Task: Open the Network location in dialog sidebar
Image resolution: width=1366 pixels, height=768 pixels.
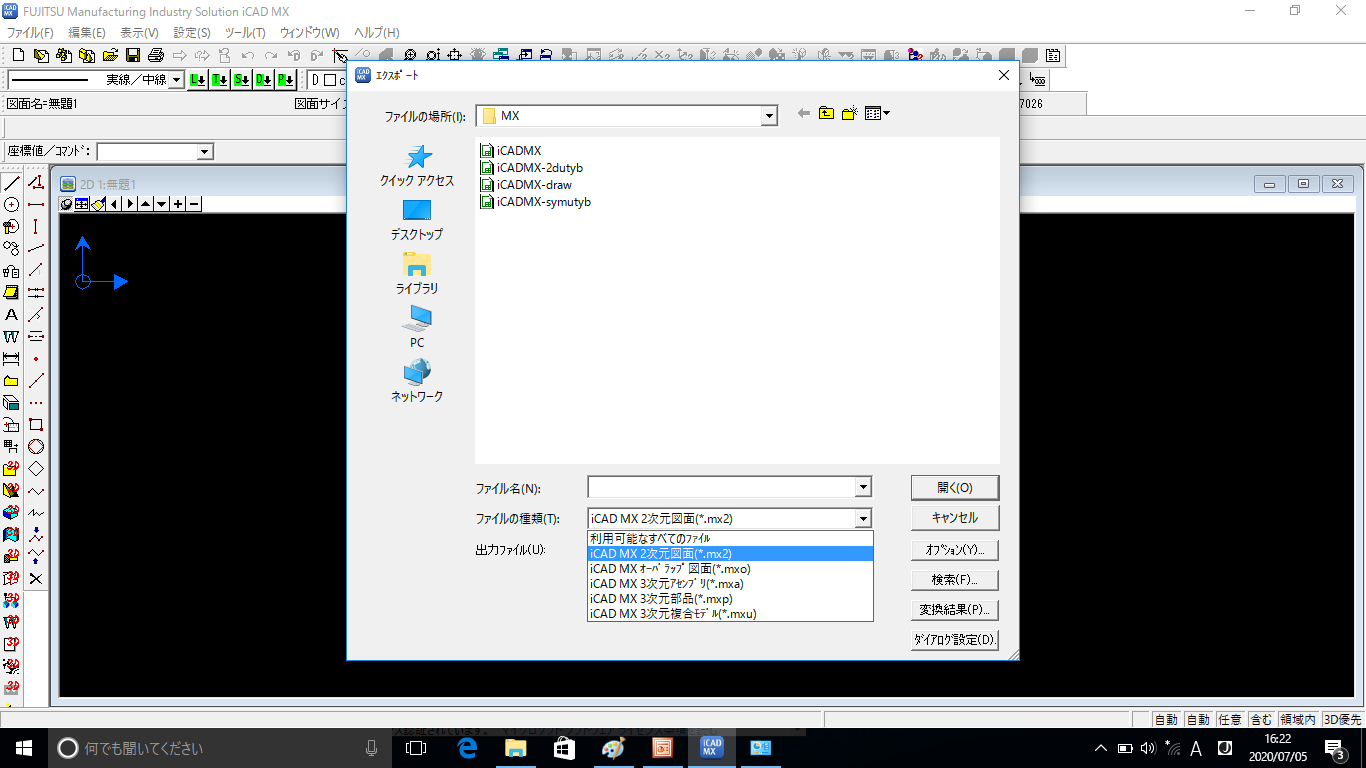Action: click(417, 382)
